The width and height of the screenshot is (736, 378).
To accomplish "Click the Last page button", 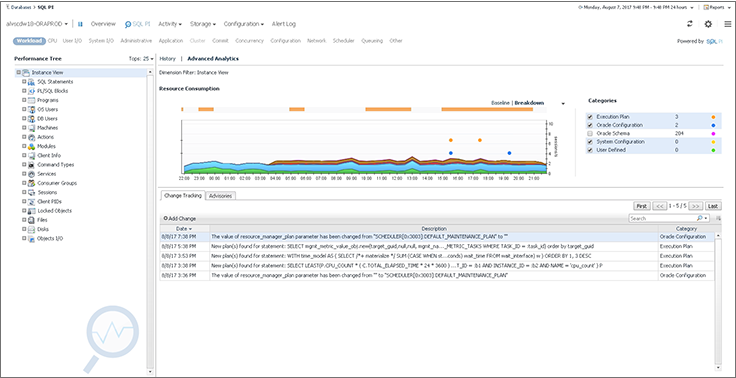I will click(713, 206).
